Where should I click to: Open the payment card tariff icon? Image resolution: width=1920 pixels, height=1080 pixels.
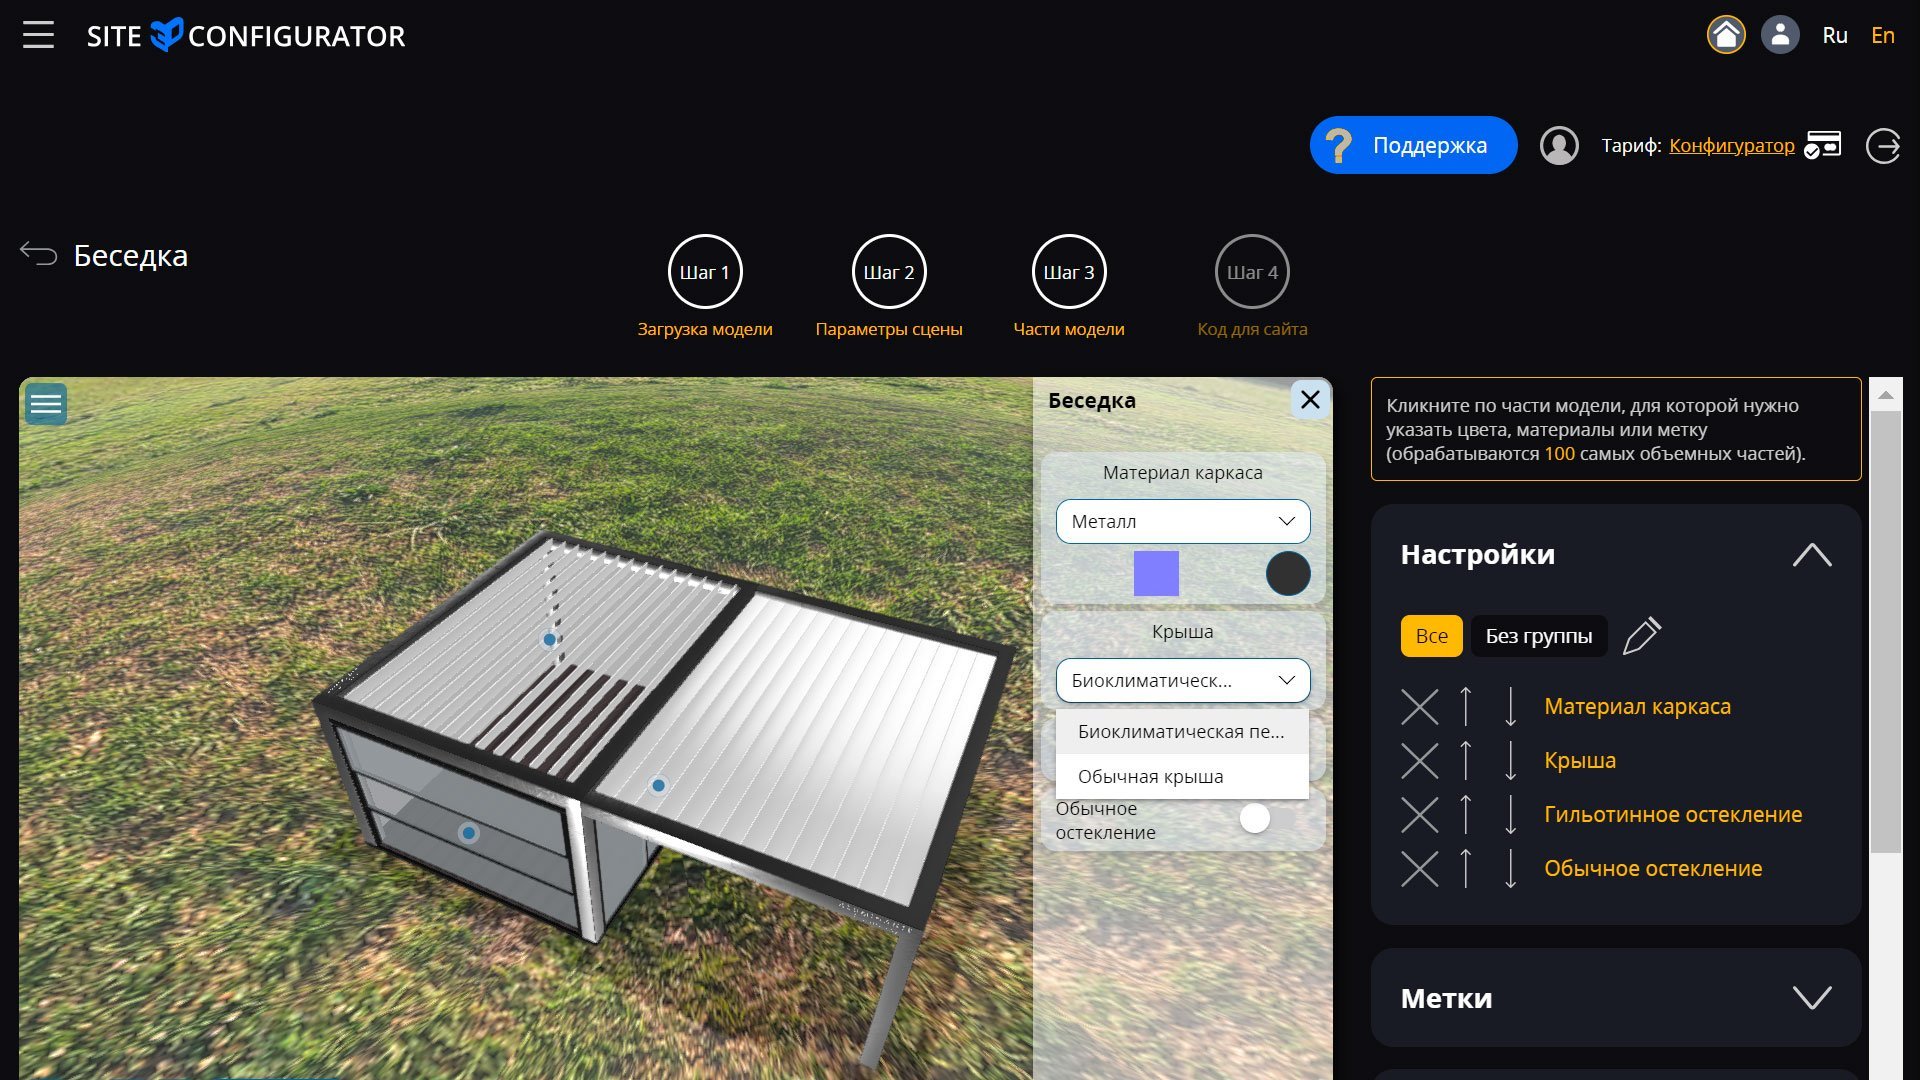coord(1822,145)
